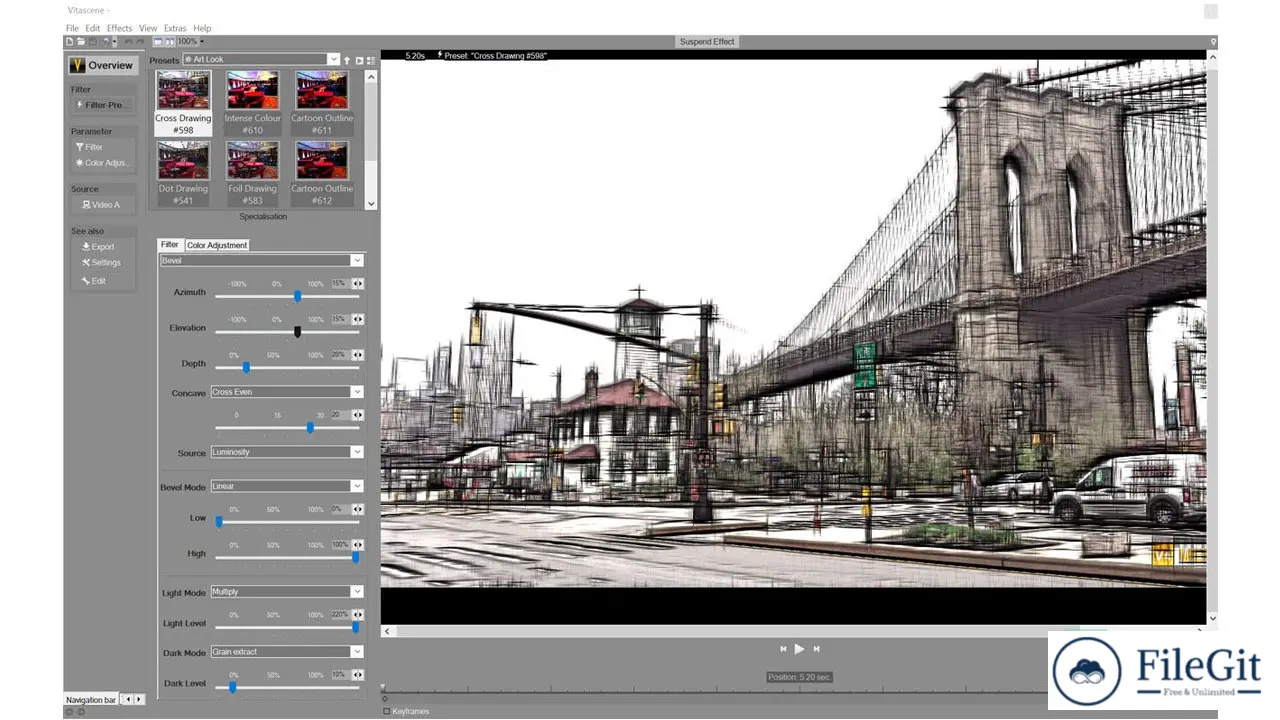Expand the Light Mode Multiply dropdown
The height and width of the screenshot is (720, 1280).
(287, 592)
